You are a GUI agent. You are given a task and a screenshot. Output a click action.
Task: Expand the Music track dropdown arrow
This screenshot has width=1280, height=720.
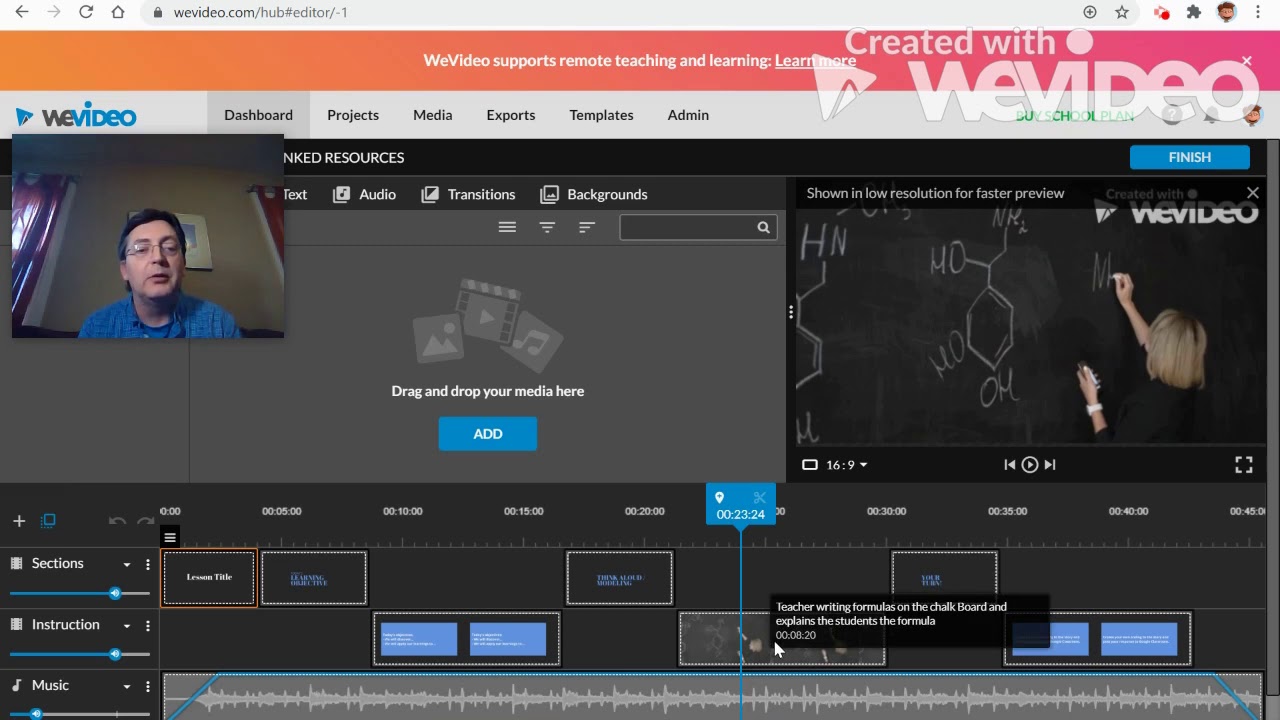[127, 687]
